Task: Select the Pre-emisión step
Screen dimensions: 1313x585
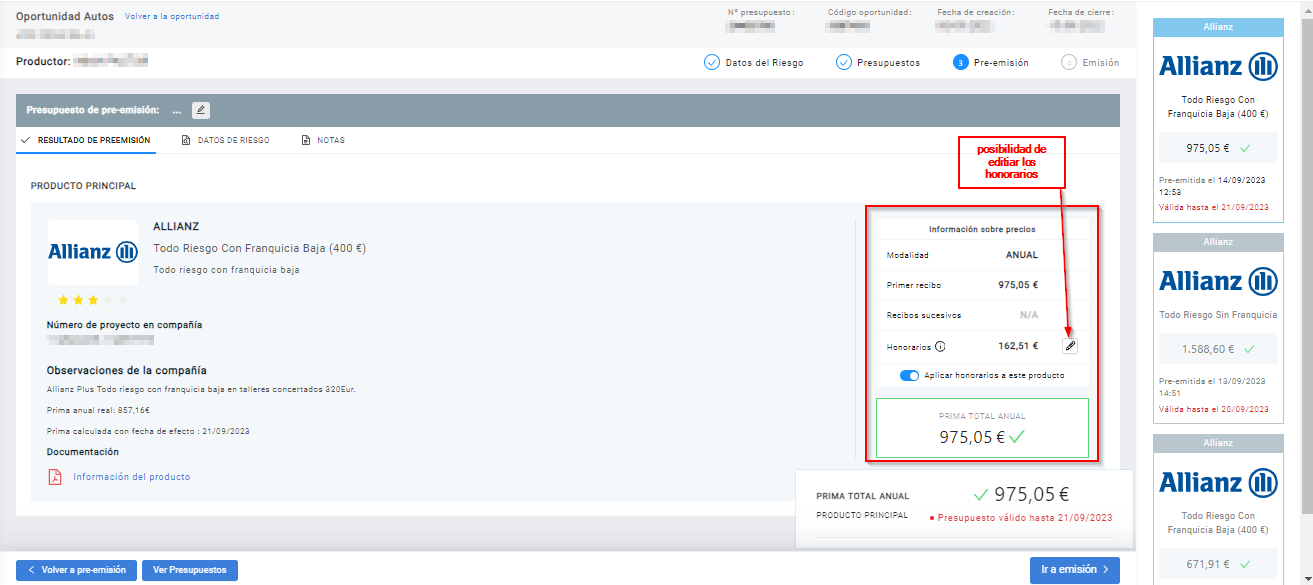Action: click(991, 62)
